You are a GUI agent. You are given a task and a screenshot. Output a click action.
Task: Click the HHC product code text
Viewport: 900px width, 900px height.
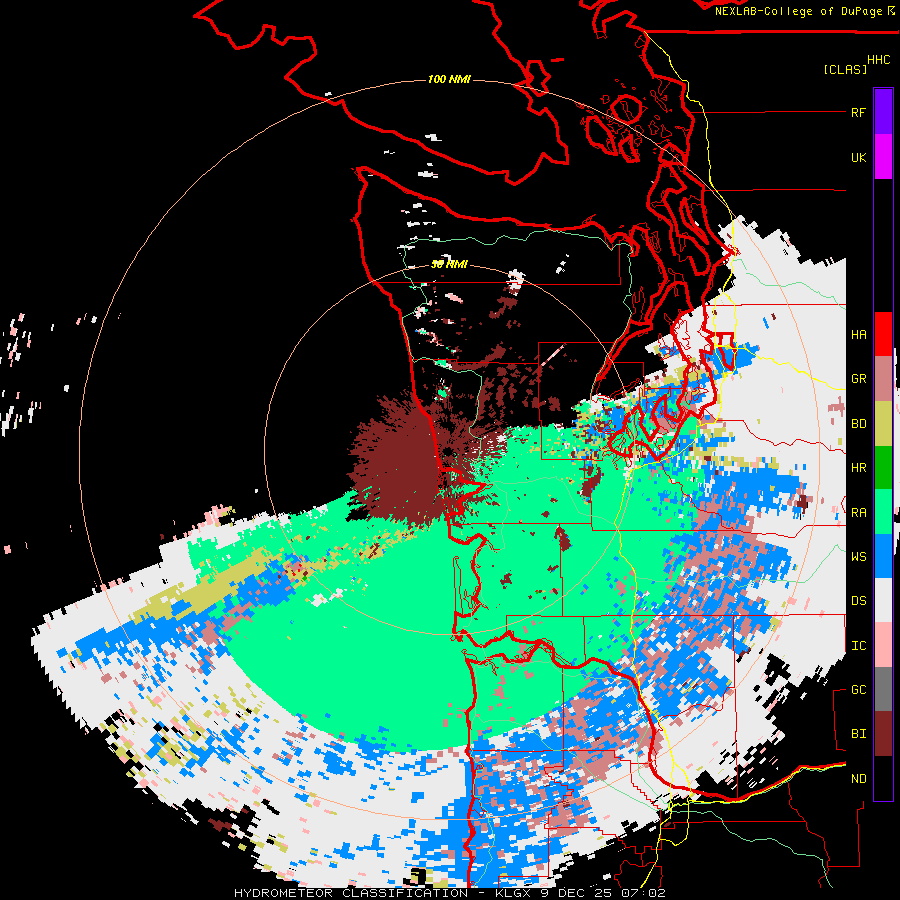point(879,60)
